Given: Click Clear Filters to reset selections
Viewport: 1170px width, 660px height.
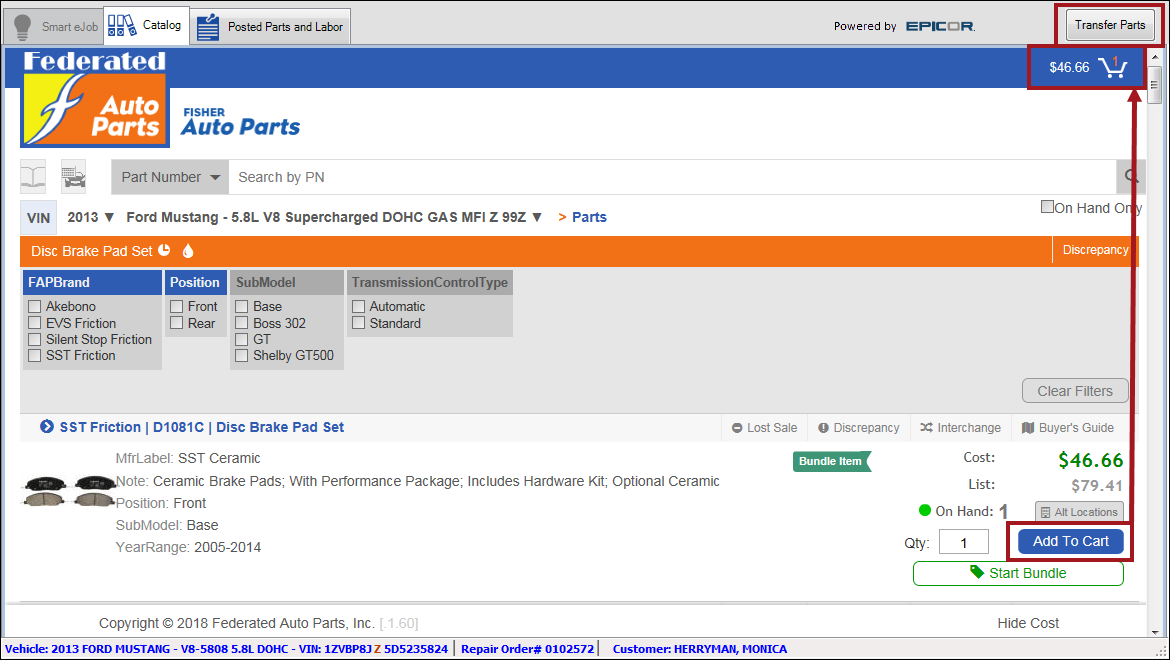Looking at the screenshot, I should click(1075, 390).
